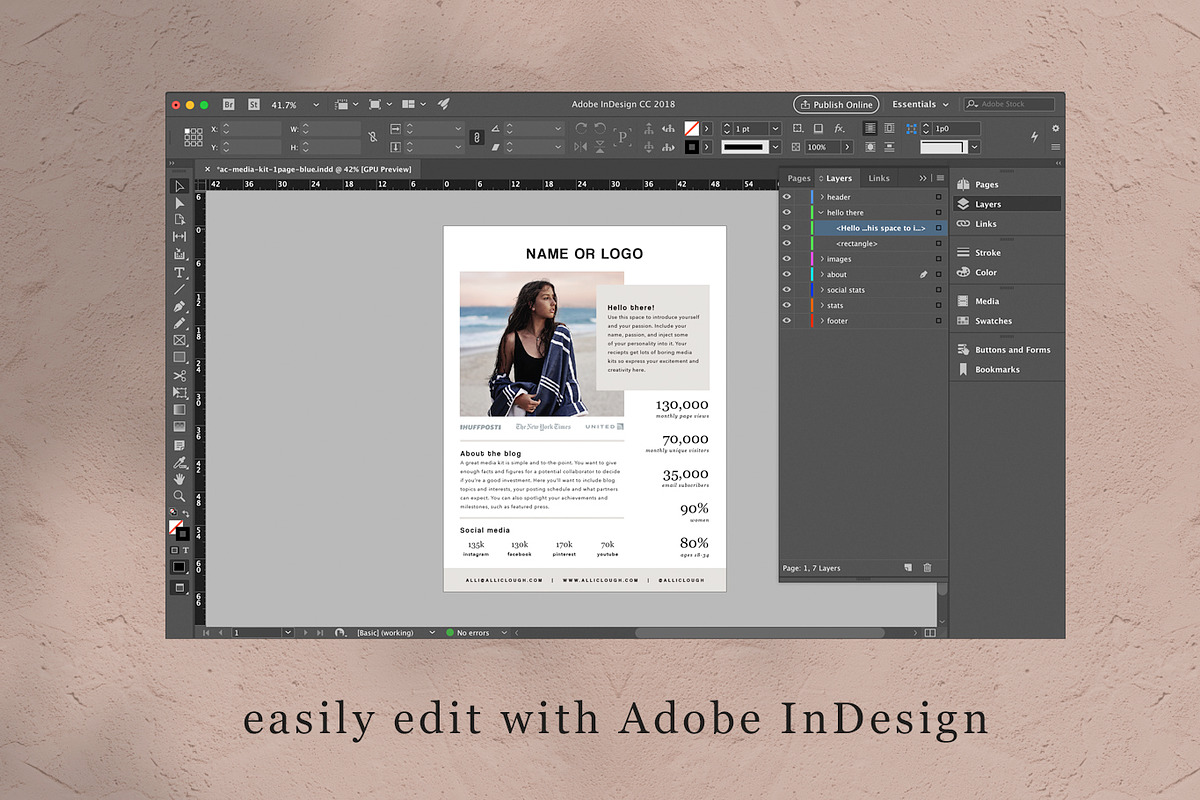Expand the footer layer

coord(821,321)
